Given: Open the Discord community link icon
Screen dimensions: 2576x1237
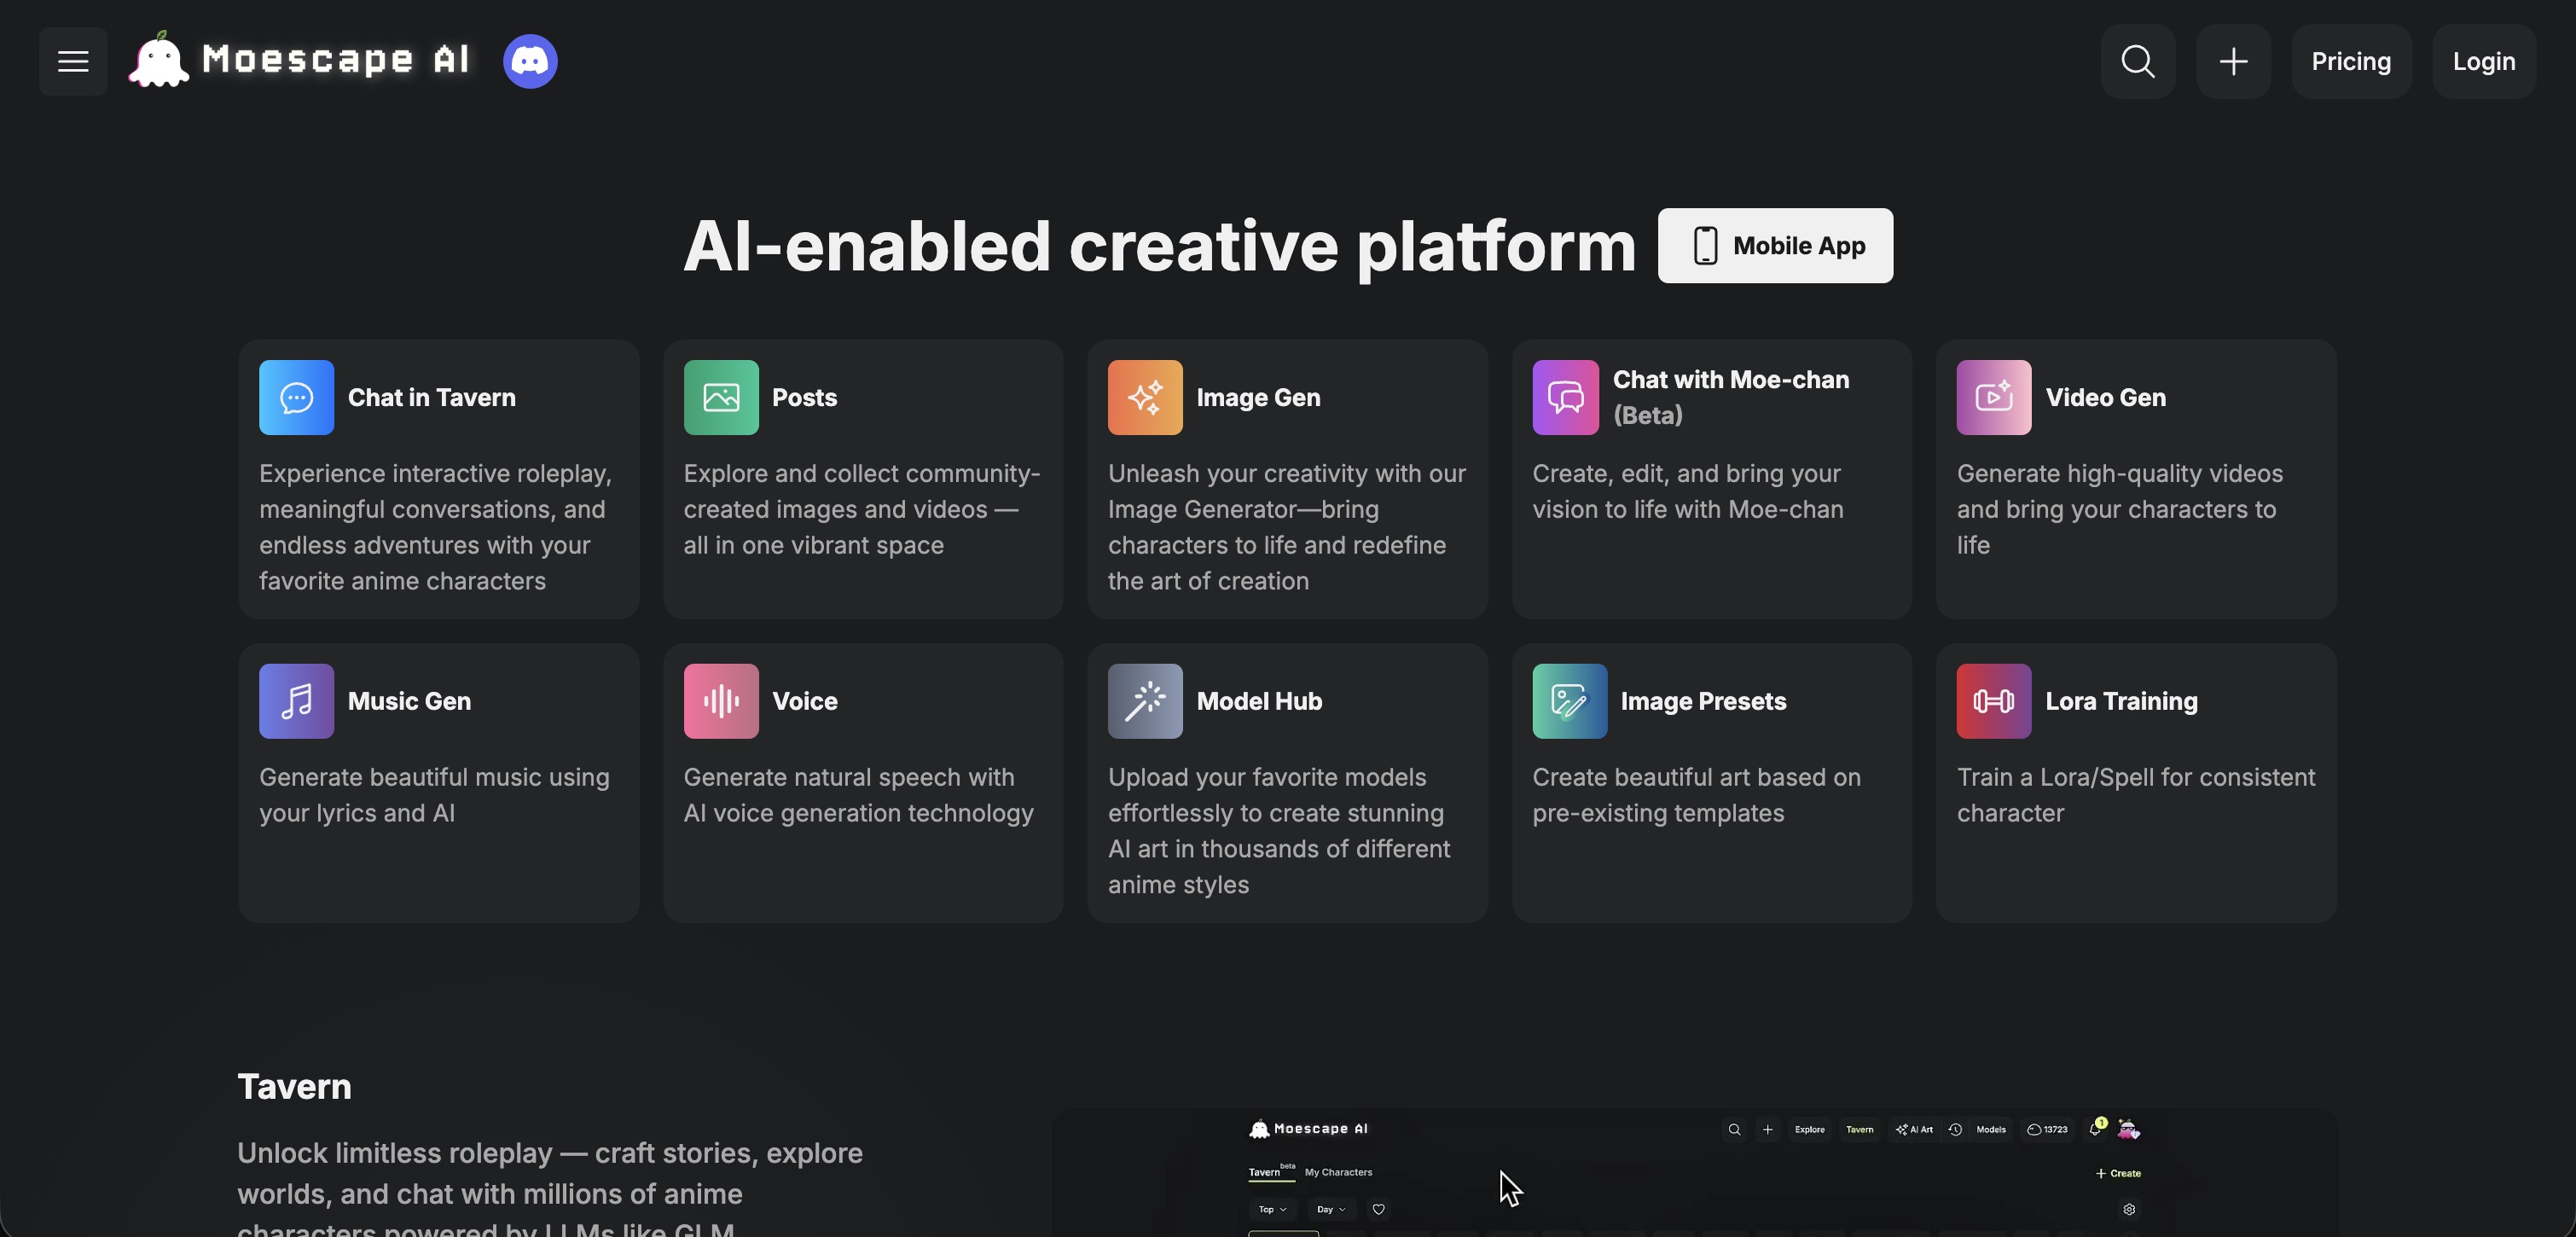Looking at the screenshot, I should (x=530, y=61).
